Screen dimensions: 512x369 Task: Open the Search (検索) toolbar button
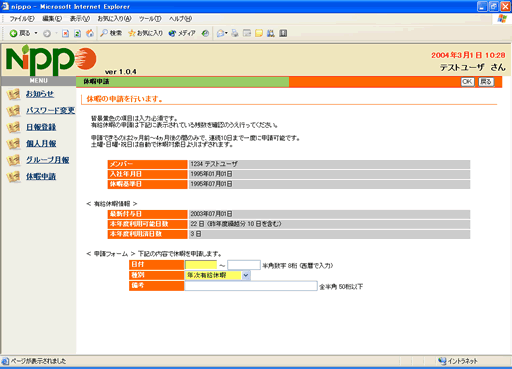tap(111, 33)
